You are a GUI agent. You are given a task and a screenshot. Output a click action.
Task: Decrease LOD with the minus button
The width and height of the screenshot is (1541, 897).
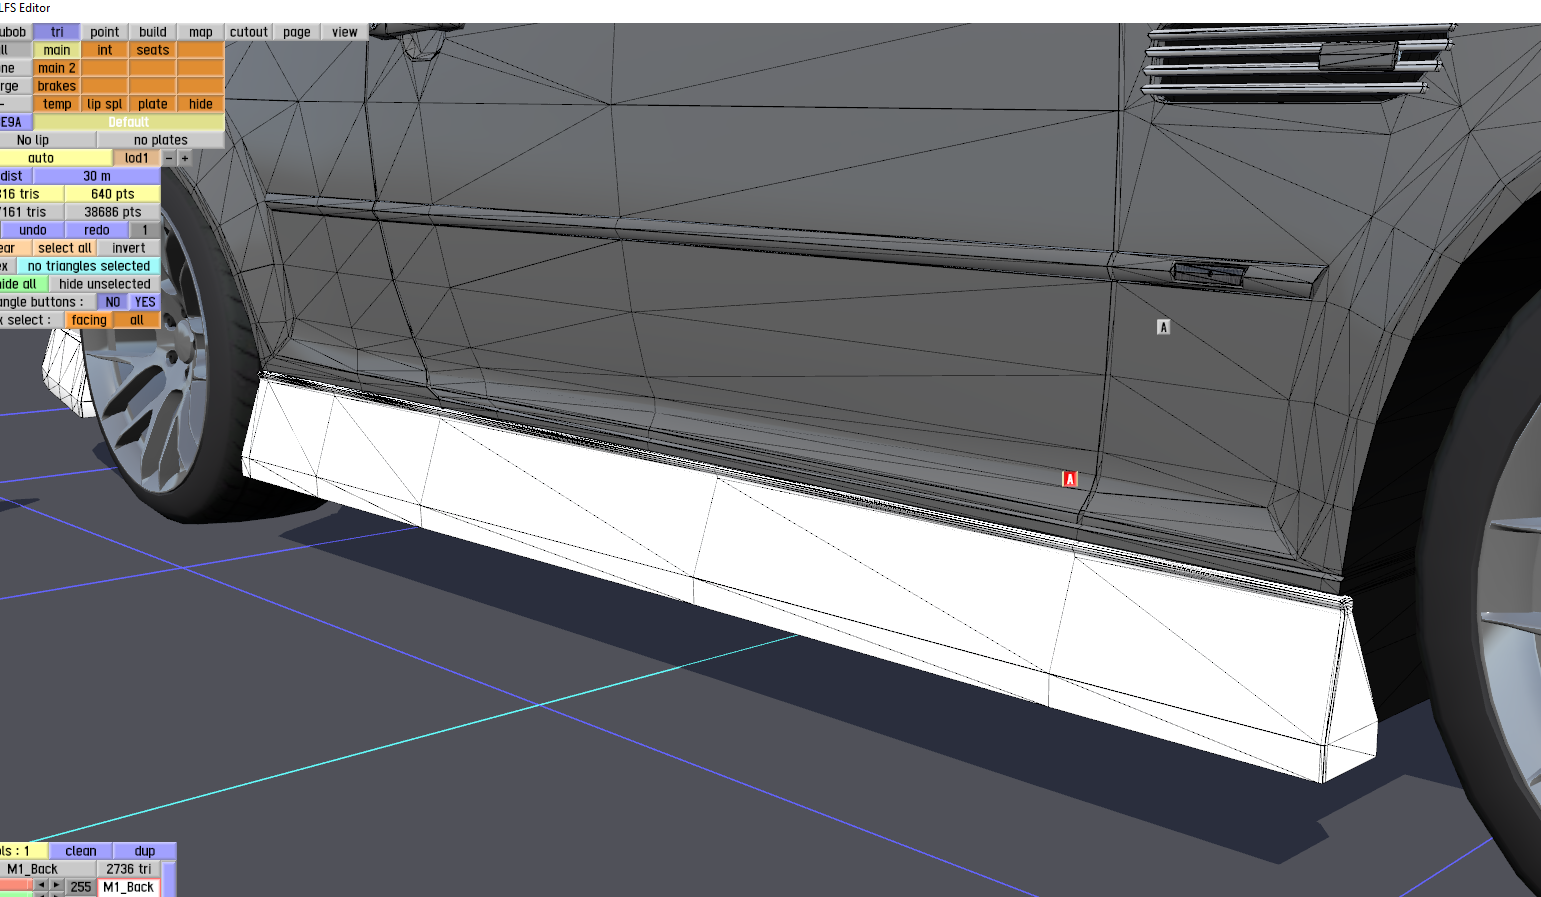coord(169,158)
